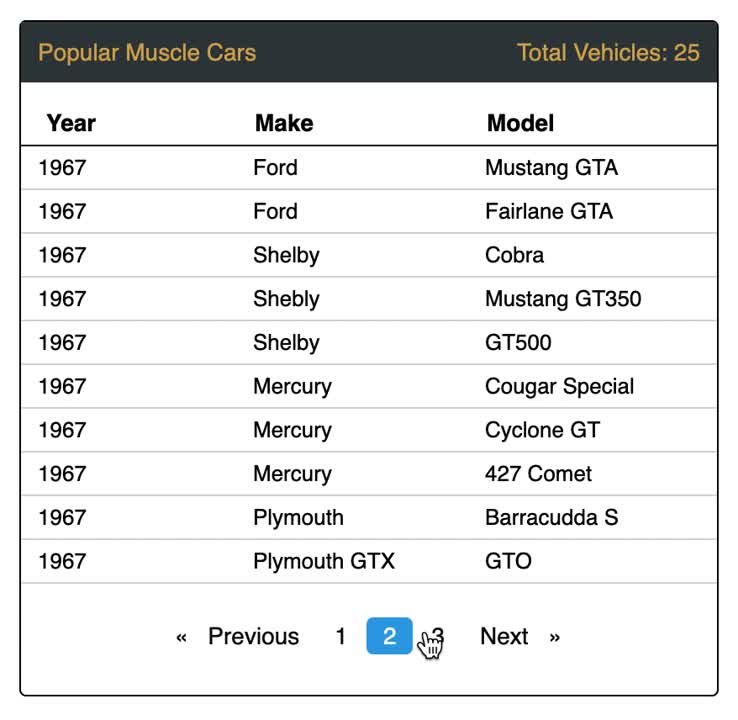Jump to page 3
Image resolution: width=738 pixels, height=720 pixels.
[x=437, y=636]
